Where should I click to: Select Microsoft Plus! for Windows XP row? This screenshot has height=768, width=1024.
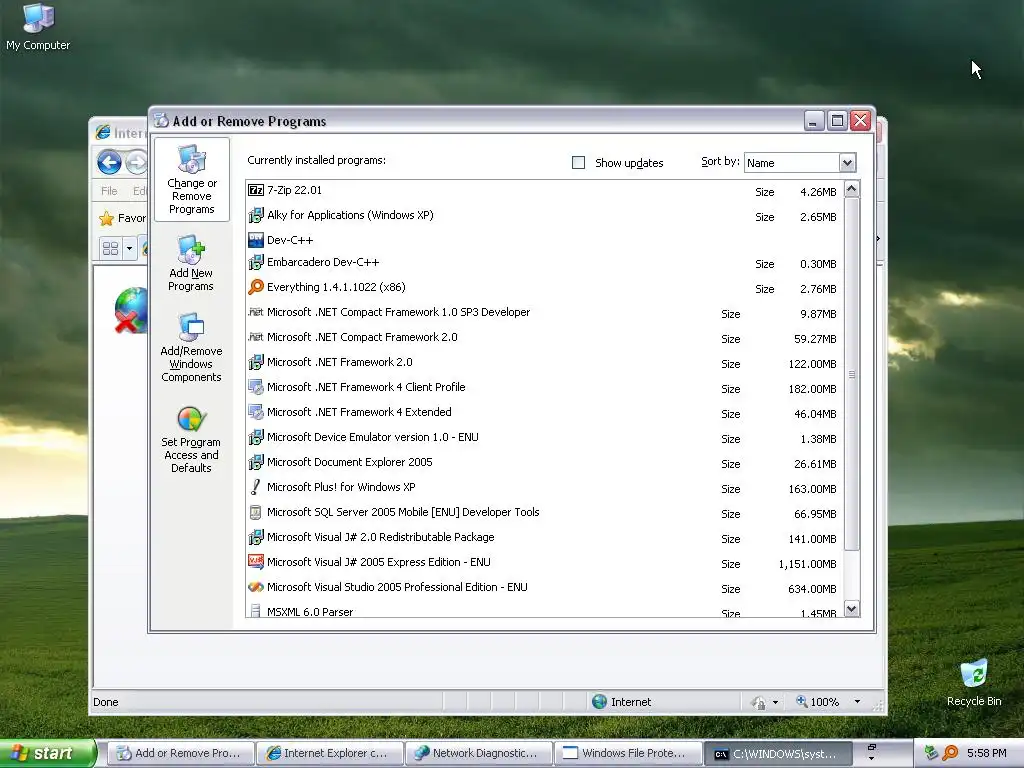pyautogui.click(x=545, y=487)
